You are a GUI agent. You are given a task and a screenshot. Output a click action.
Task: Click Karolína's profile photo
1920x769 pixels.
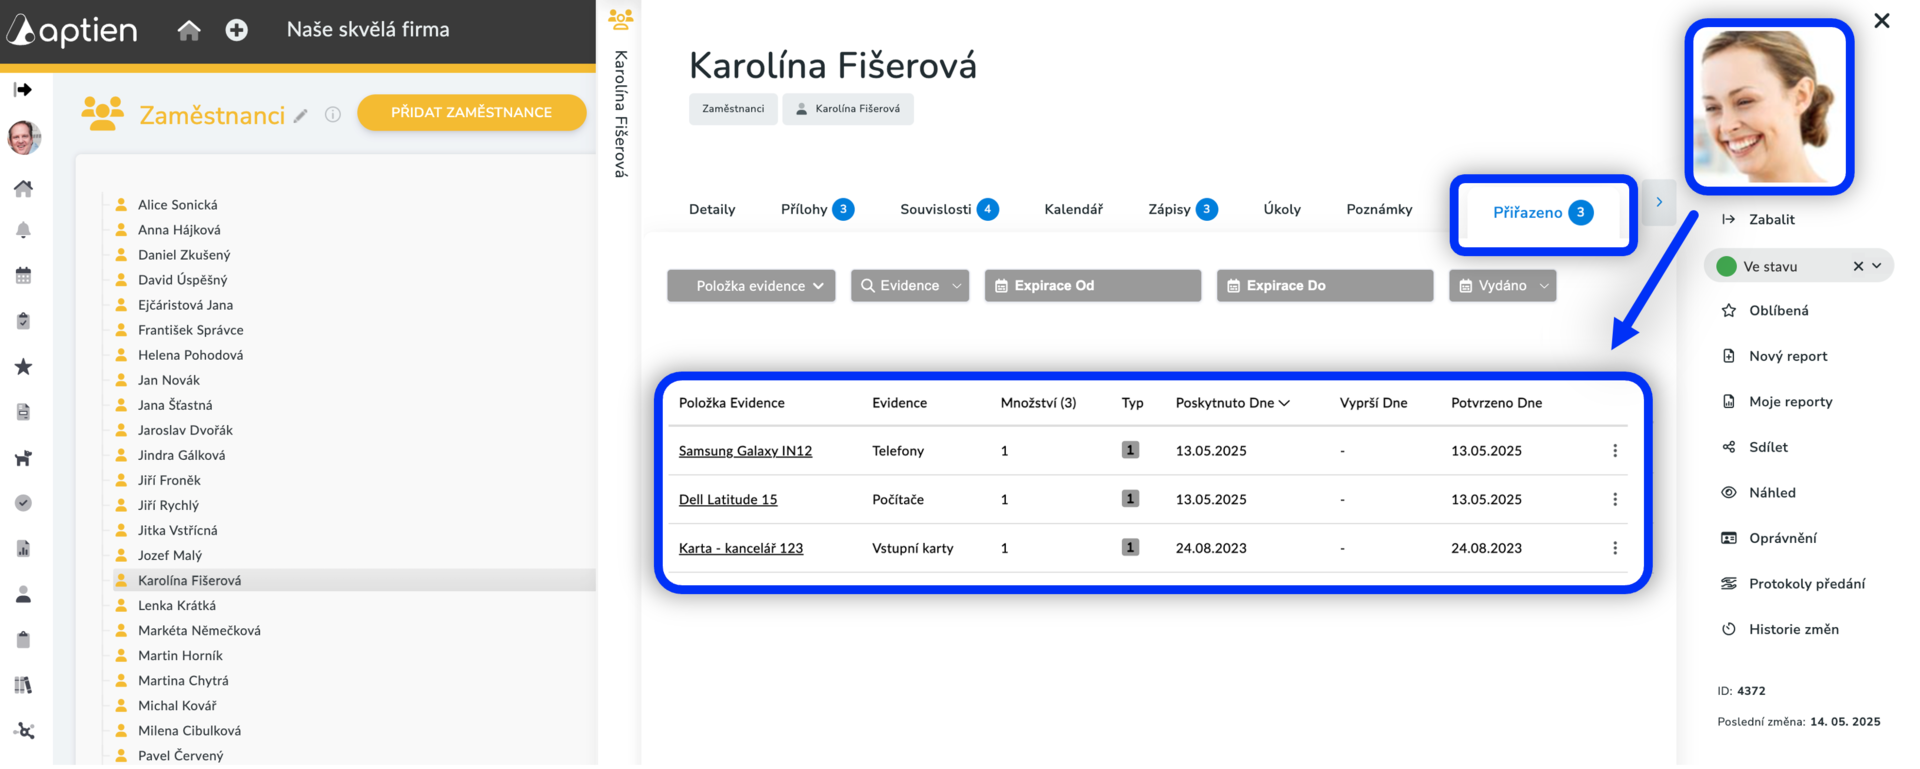click(1769, 106)
